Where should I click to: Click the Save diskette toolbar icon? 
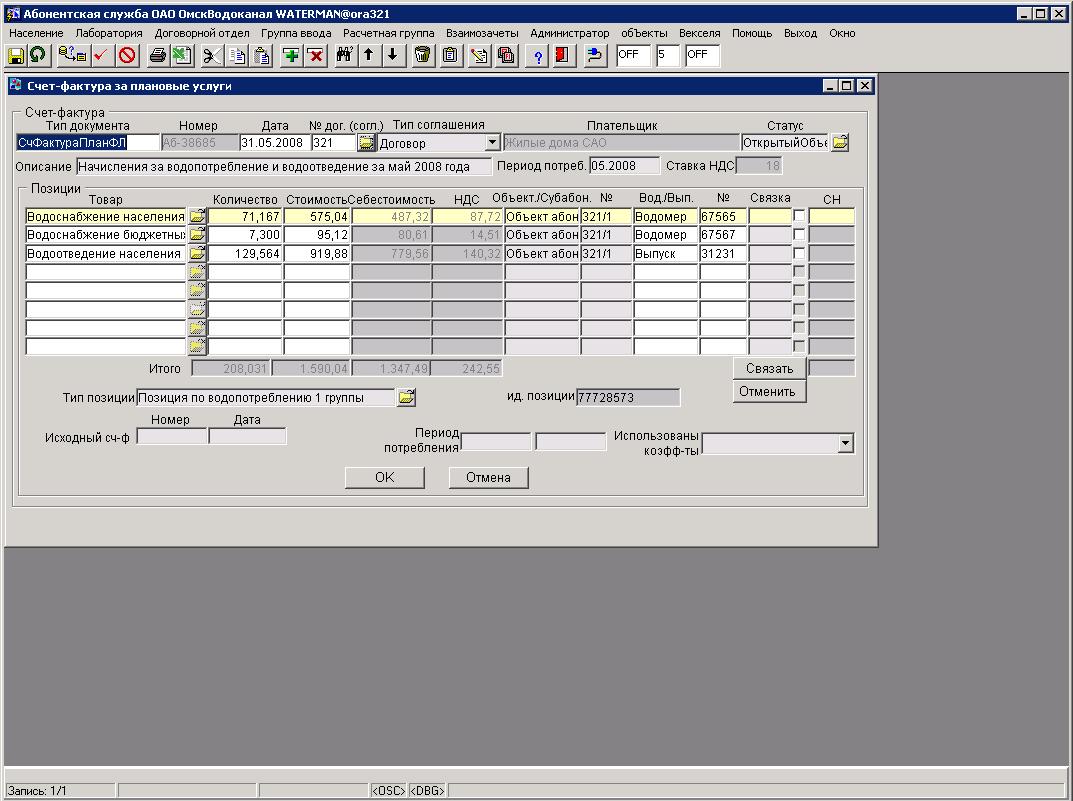coord(16,55)
